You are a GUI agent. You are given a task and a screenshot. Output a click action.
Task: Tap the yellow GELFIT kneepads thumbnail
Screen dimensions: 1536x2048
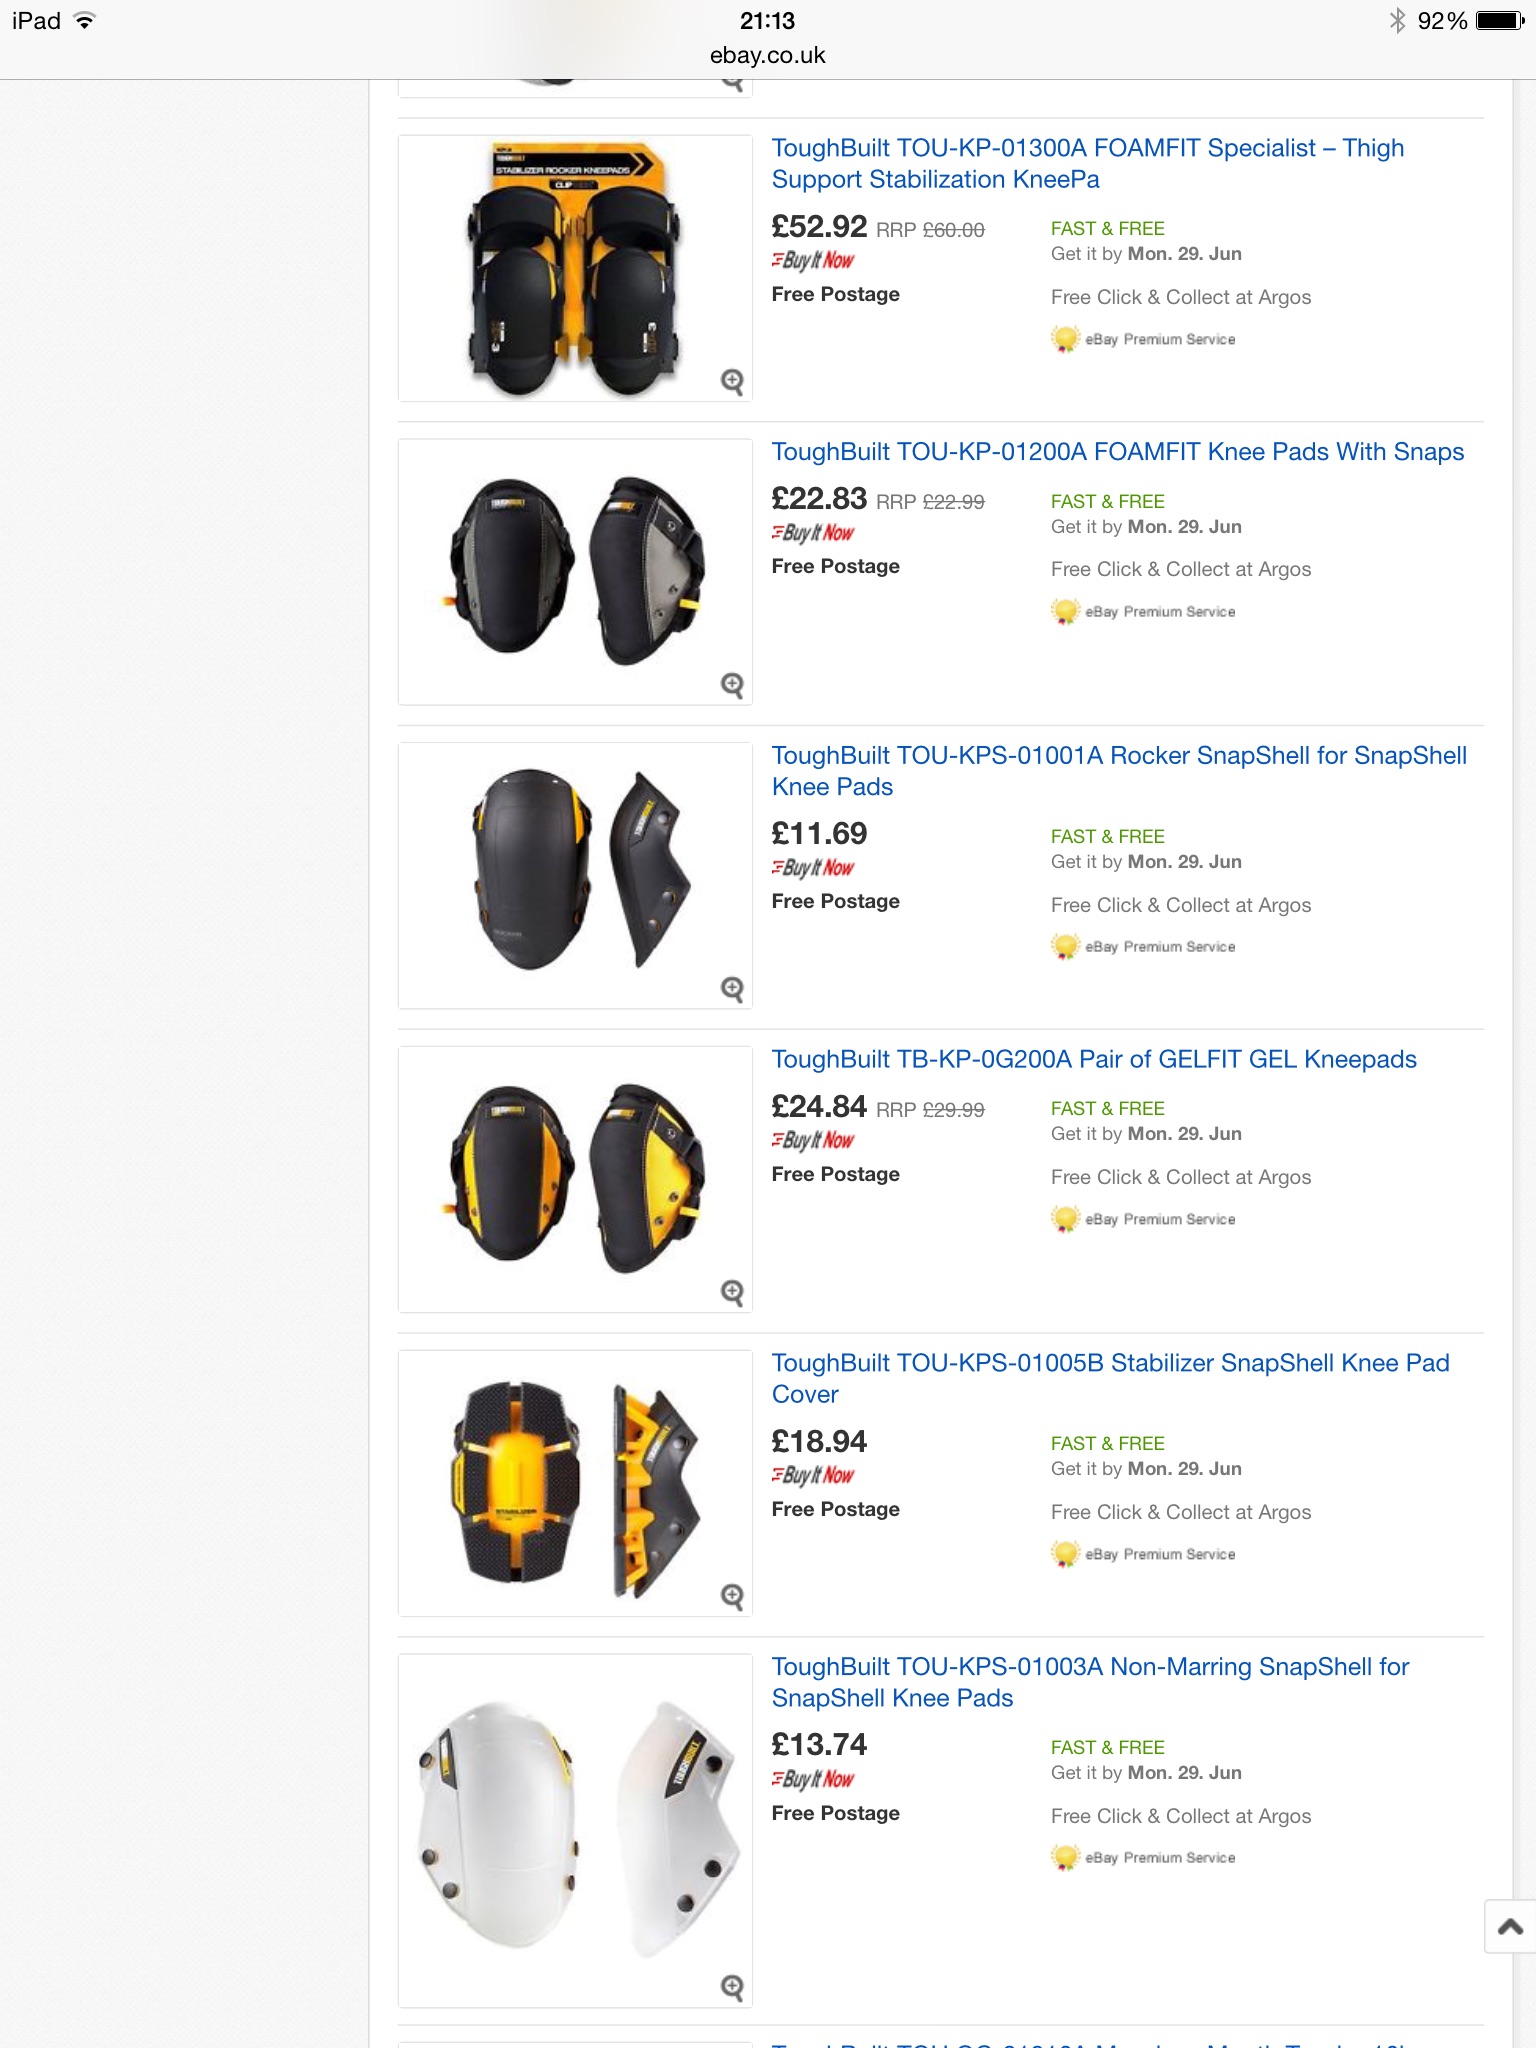pos(575,1179)
